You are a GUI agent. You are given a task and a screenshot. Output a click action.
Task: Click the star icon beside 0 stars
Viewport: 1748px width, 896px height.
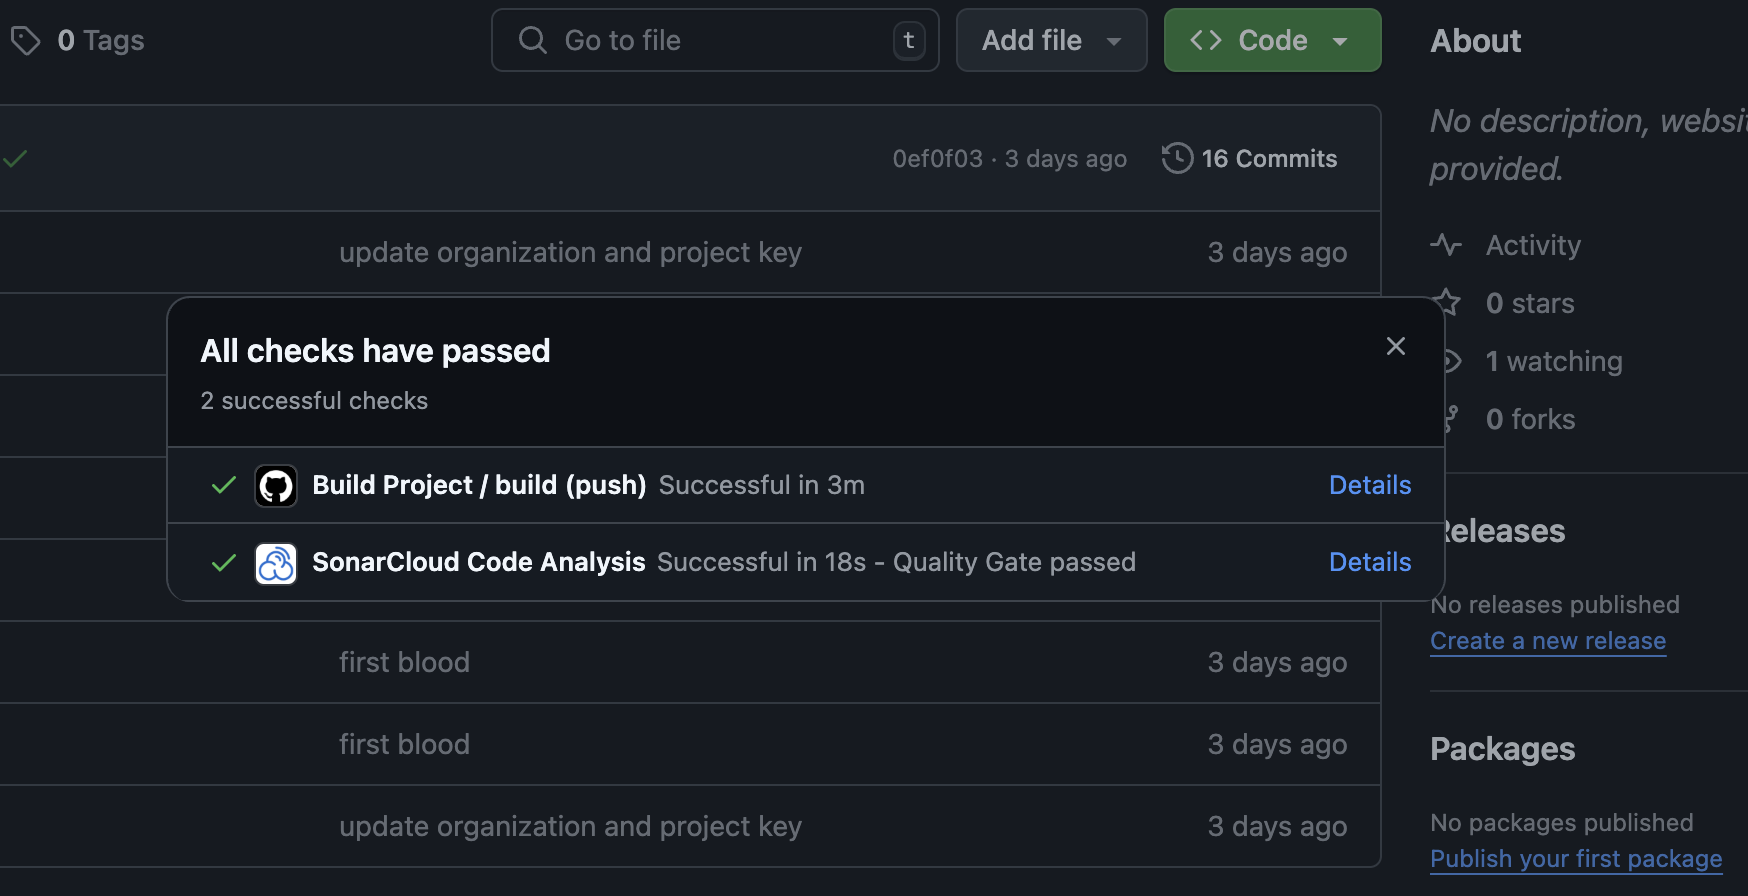tap(1447, 302)
